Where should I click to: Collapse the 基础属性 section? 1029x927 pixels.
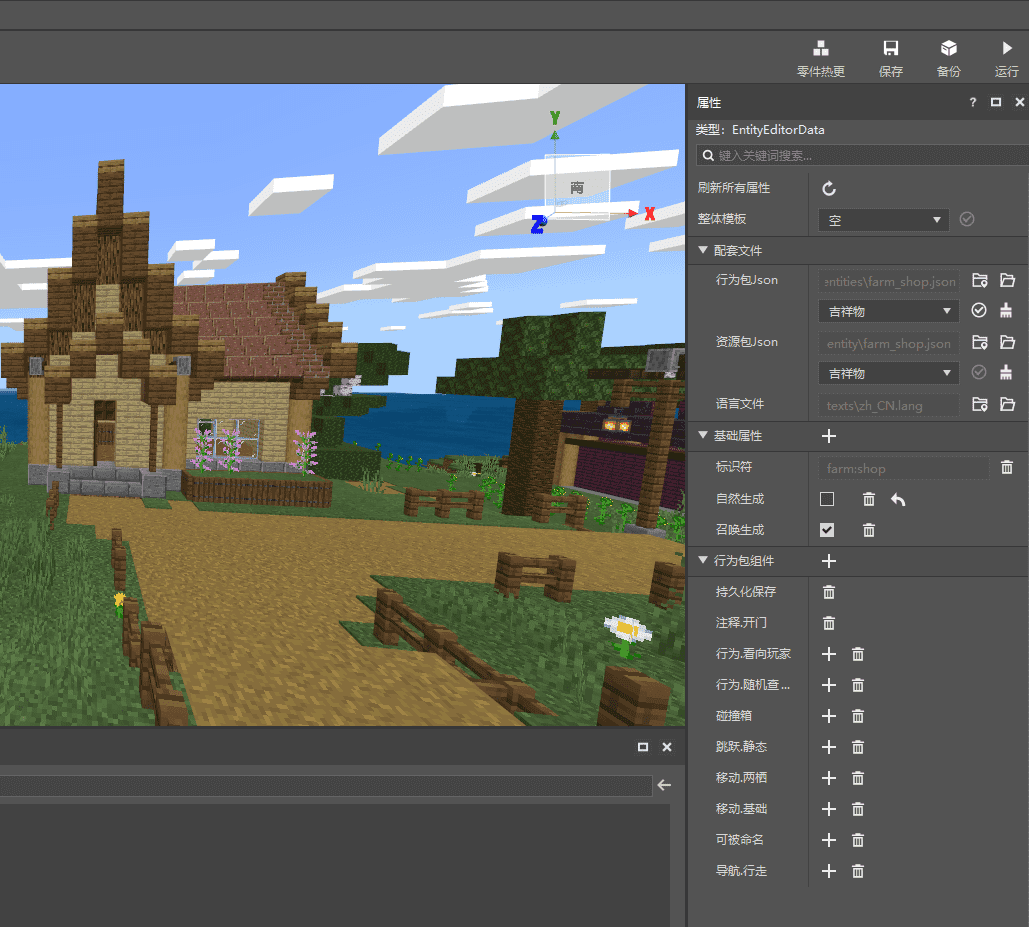click(703, 435)
